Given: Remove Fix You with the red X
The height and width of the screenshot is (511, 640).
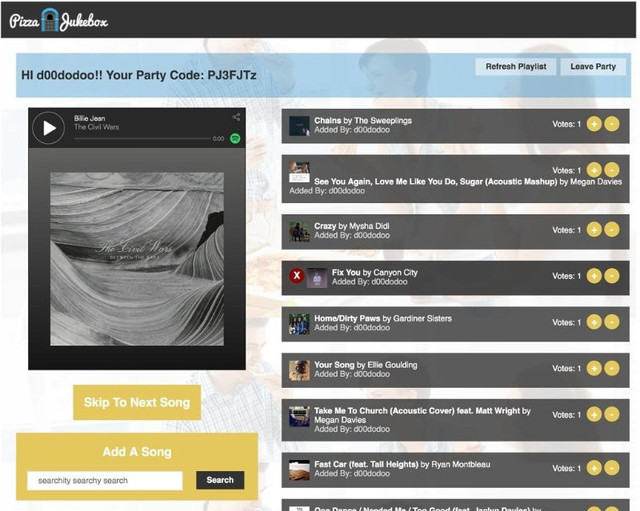Looking at the screenshot, I should [x=297, y=276].
